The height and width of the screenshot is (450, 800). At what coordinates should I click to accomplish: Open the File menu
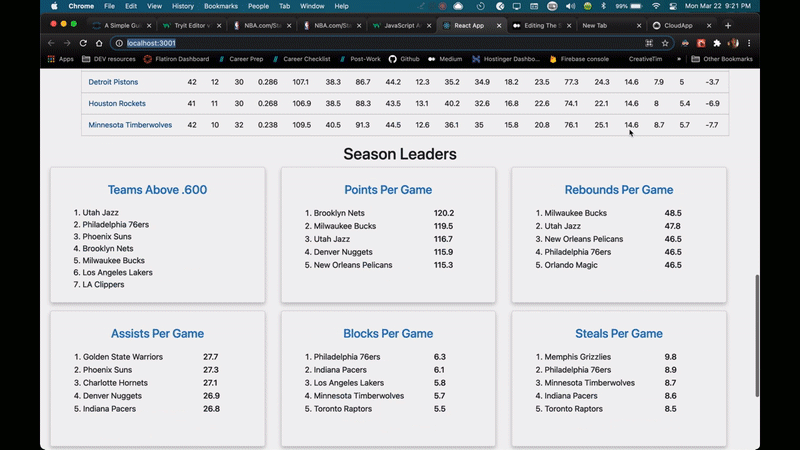click(109, 6)
